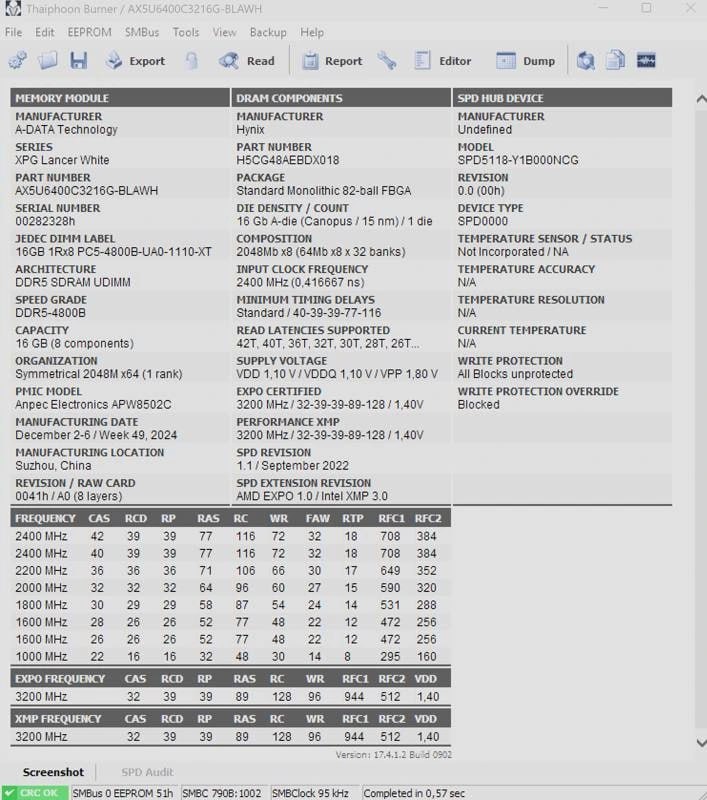Screen dimensions: 707x800
Task: Open the Report view
Action: [x=332, y=61]
